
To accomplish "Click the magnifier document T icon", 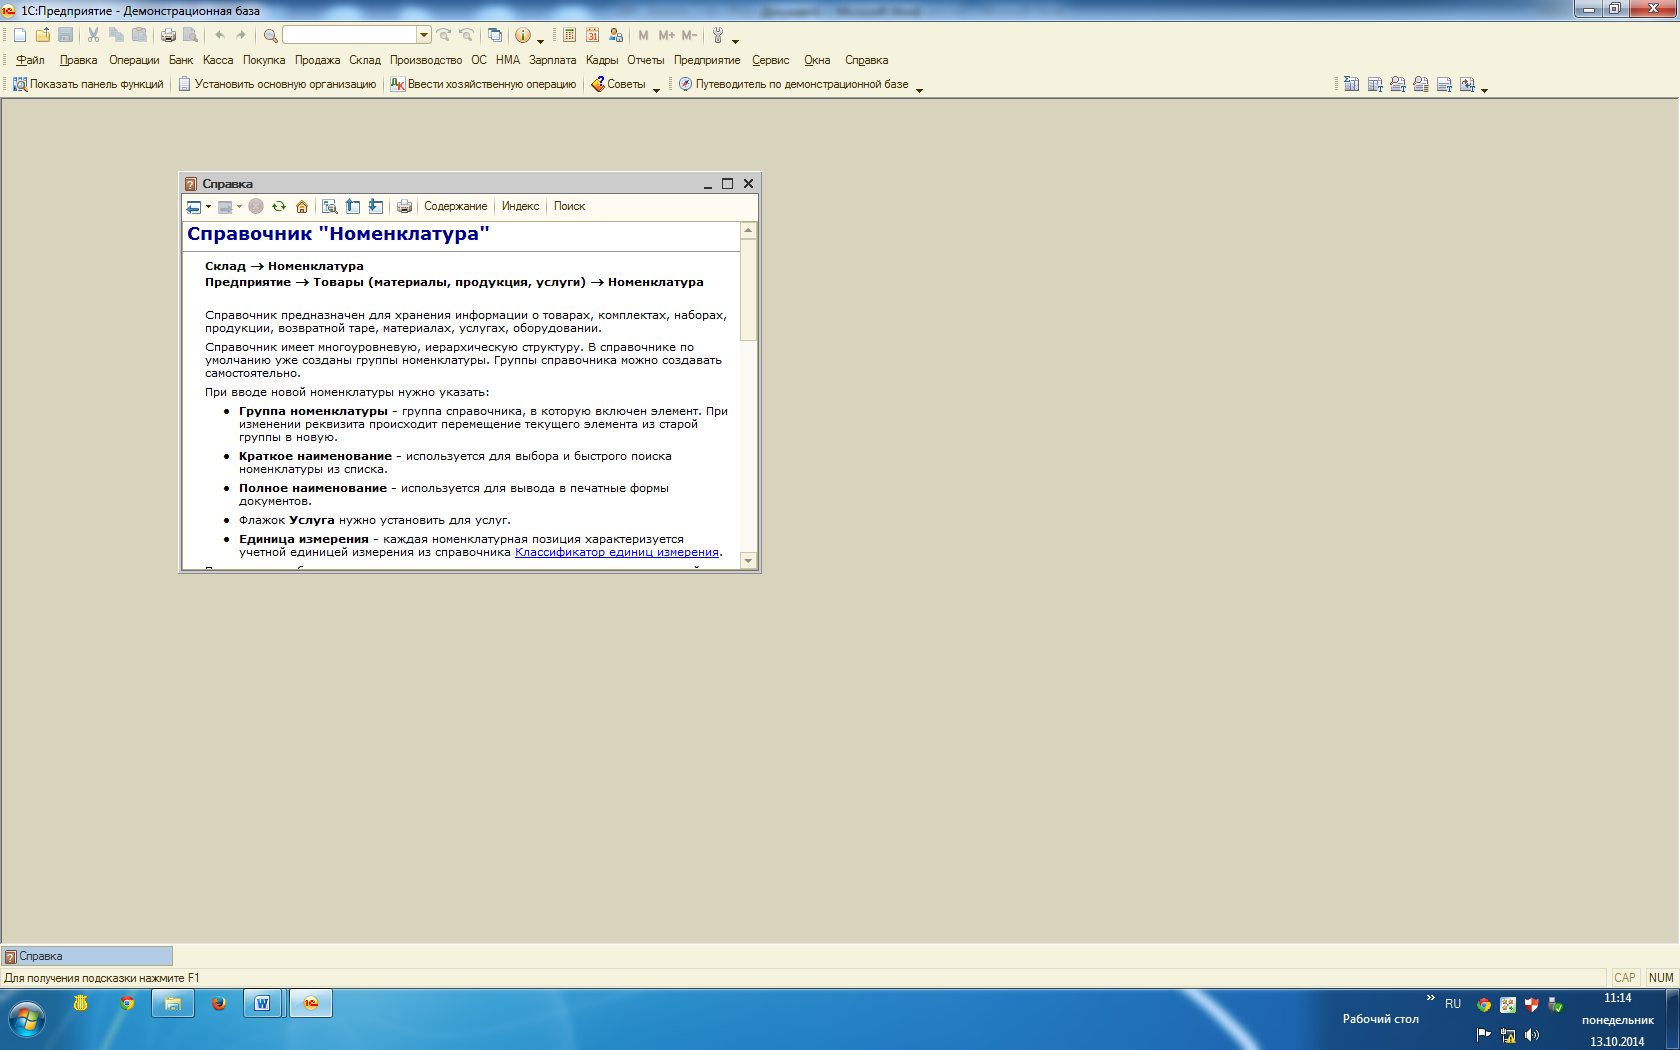I will [x=1398, y=84].
